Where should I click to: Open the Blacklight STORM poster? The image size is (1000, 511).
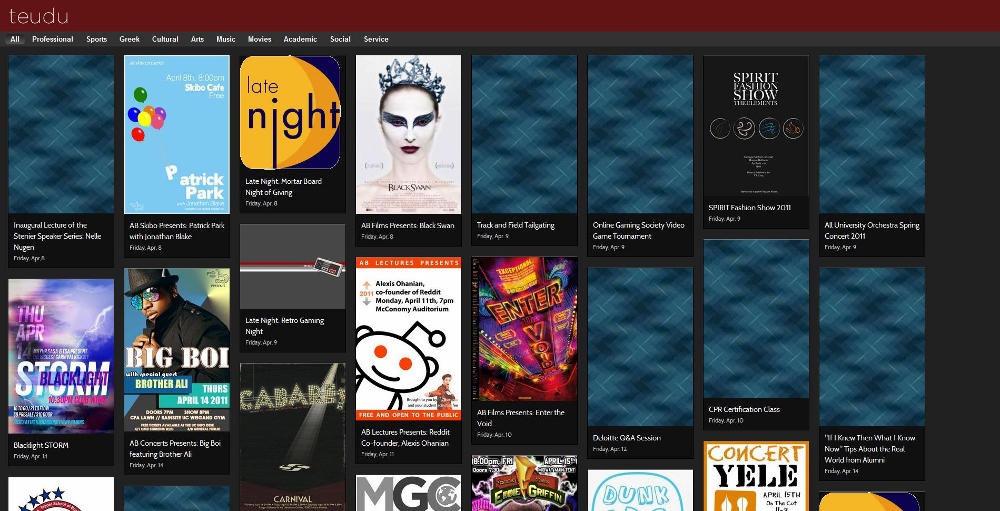tap(61, 356)
